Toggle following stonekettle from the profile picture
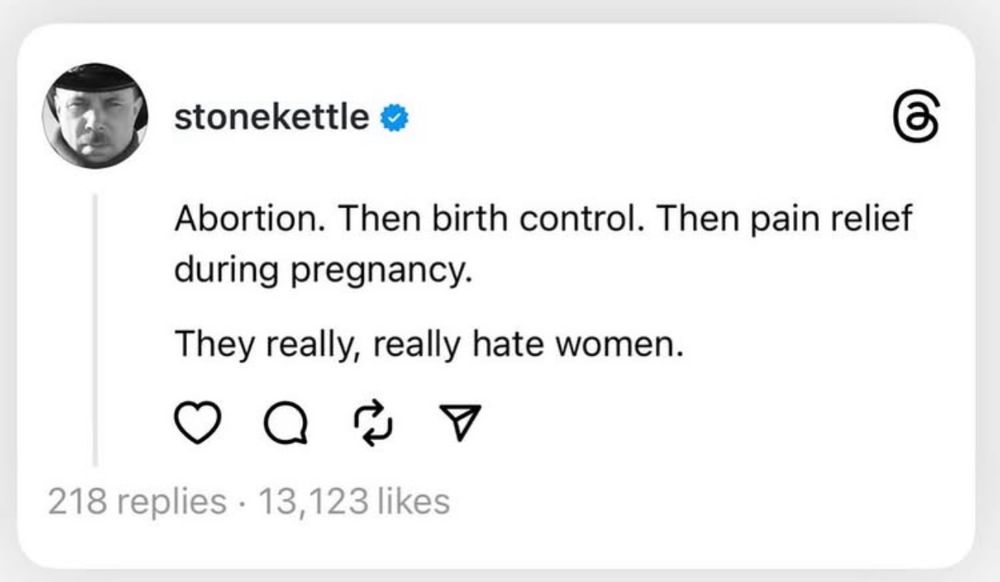Viewport: 1000px width, 582px height. [96, 115]
